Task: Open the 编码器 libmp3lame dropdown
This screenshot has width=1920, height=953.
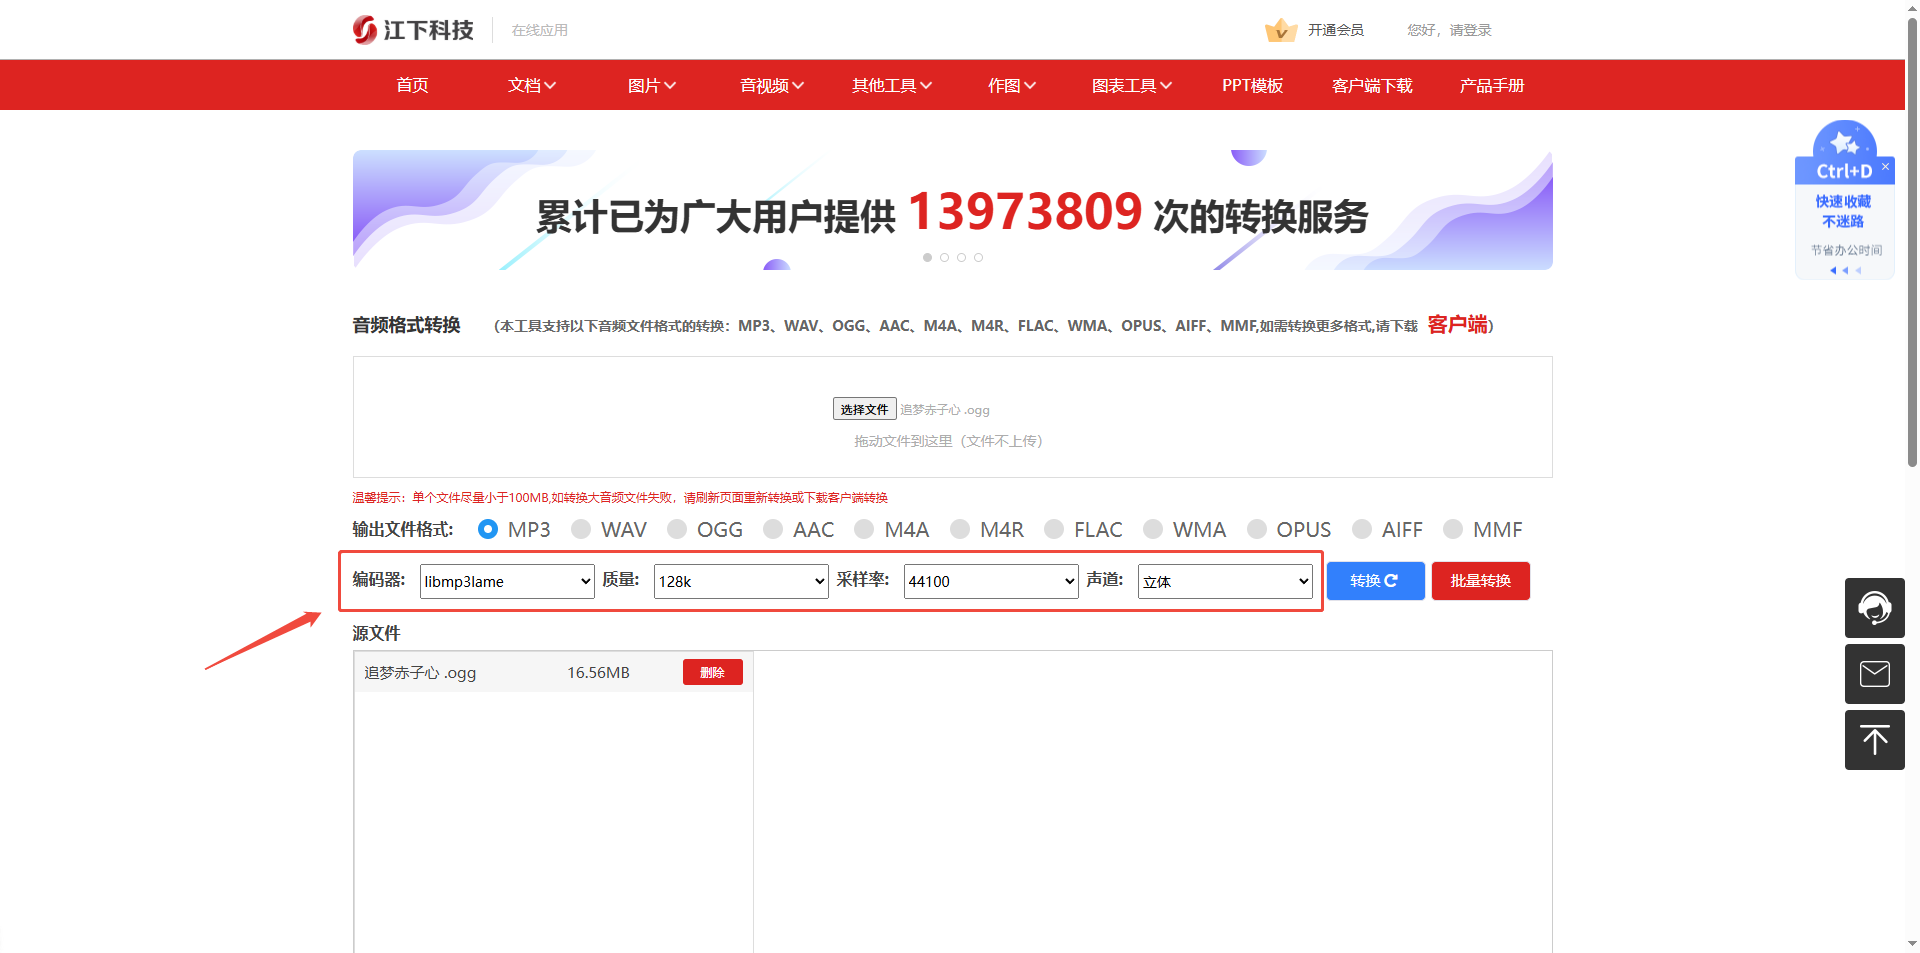Action: pyautogui.click(x=507, y=581)
